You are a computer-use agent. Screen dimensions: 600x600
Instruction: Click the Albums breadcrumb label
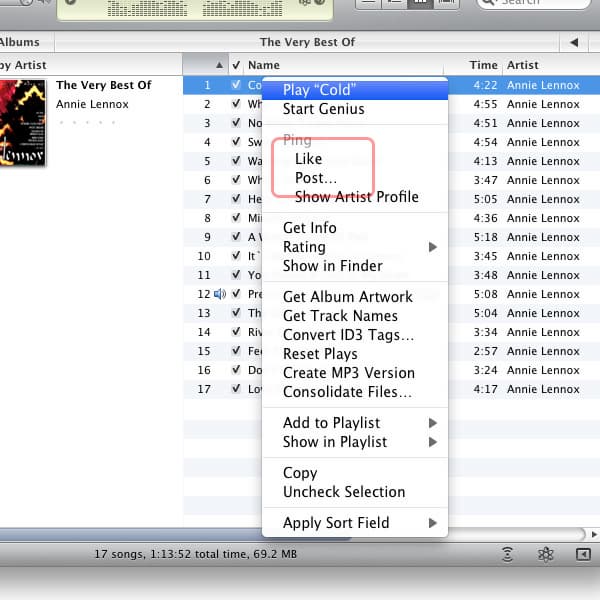[x=20, y=42]
